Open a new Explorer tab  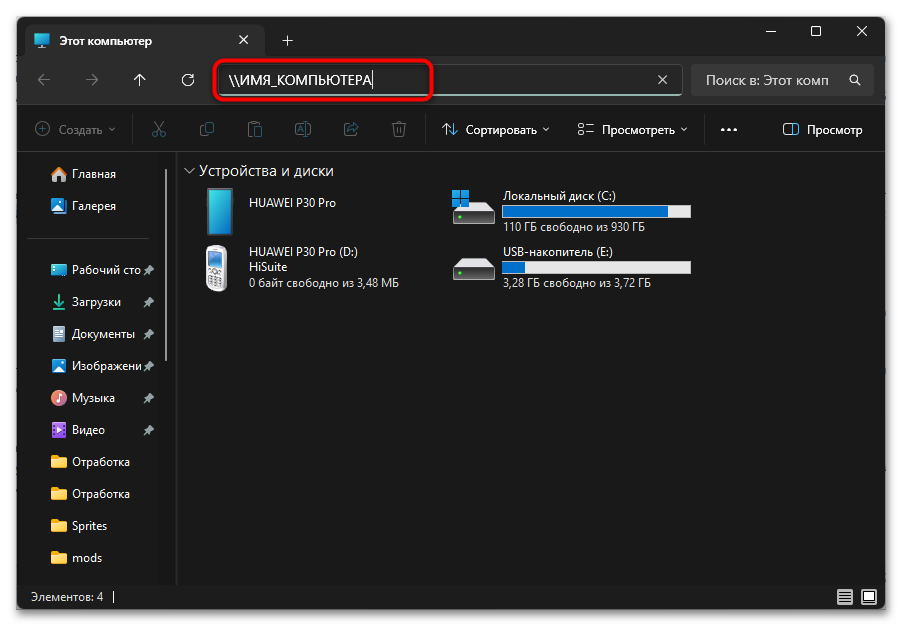pos(288,40)
